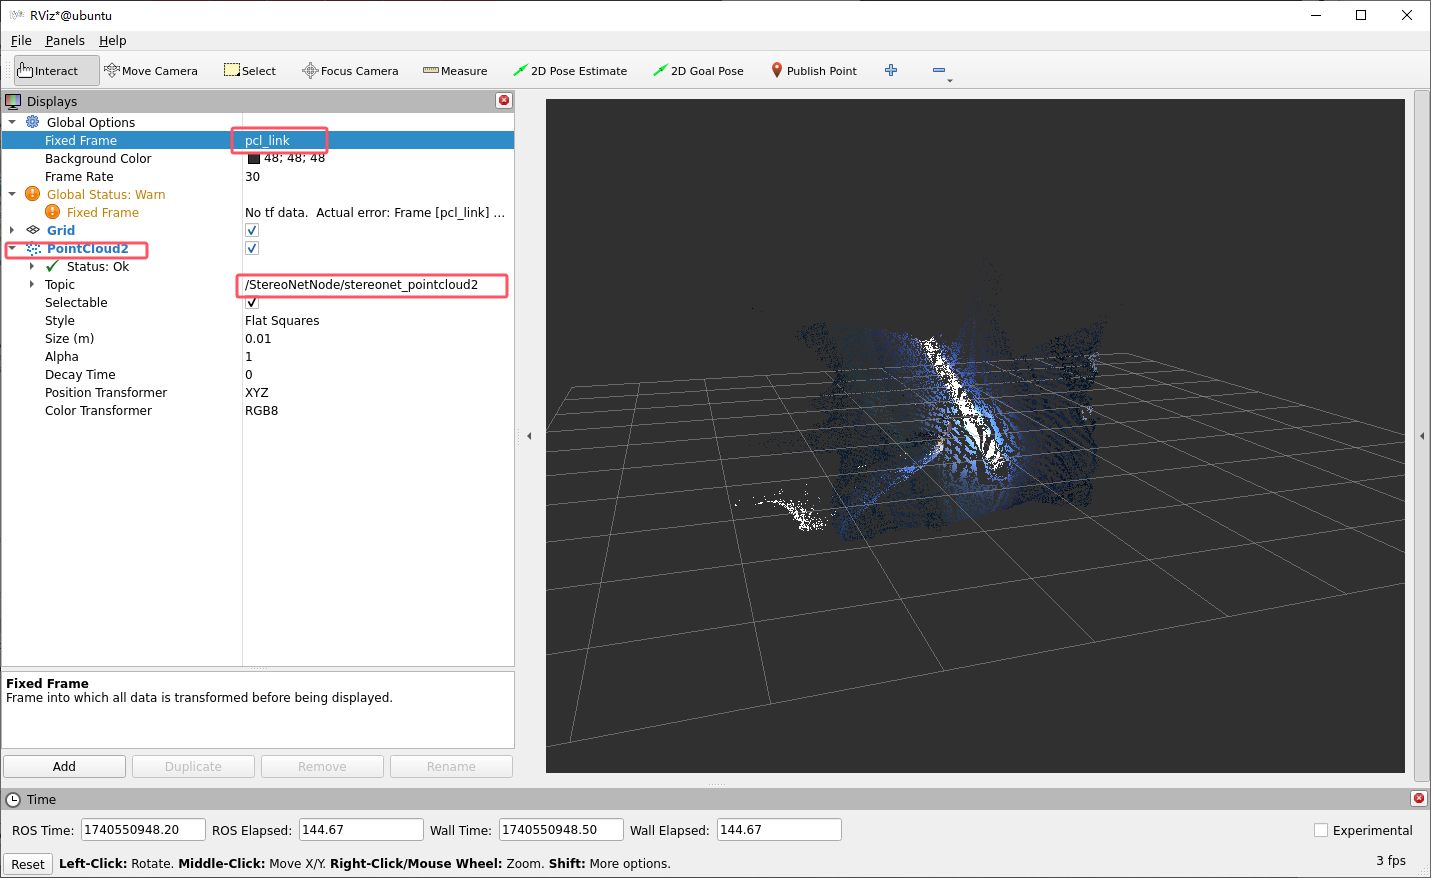
Task: Pick the Measure tool
Action: [x=455, y=71]
